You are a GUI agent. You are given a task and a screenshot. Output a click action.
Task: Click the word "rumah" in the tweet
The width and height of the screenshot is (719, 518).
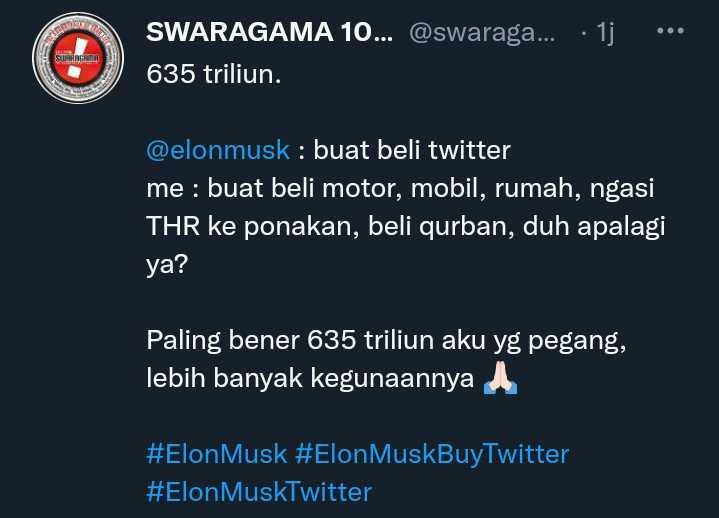pos(534,188)
